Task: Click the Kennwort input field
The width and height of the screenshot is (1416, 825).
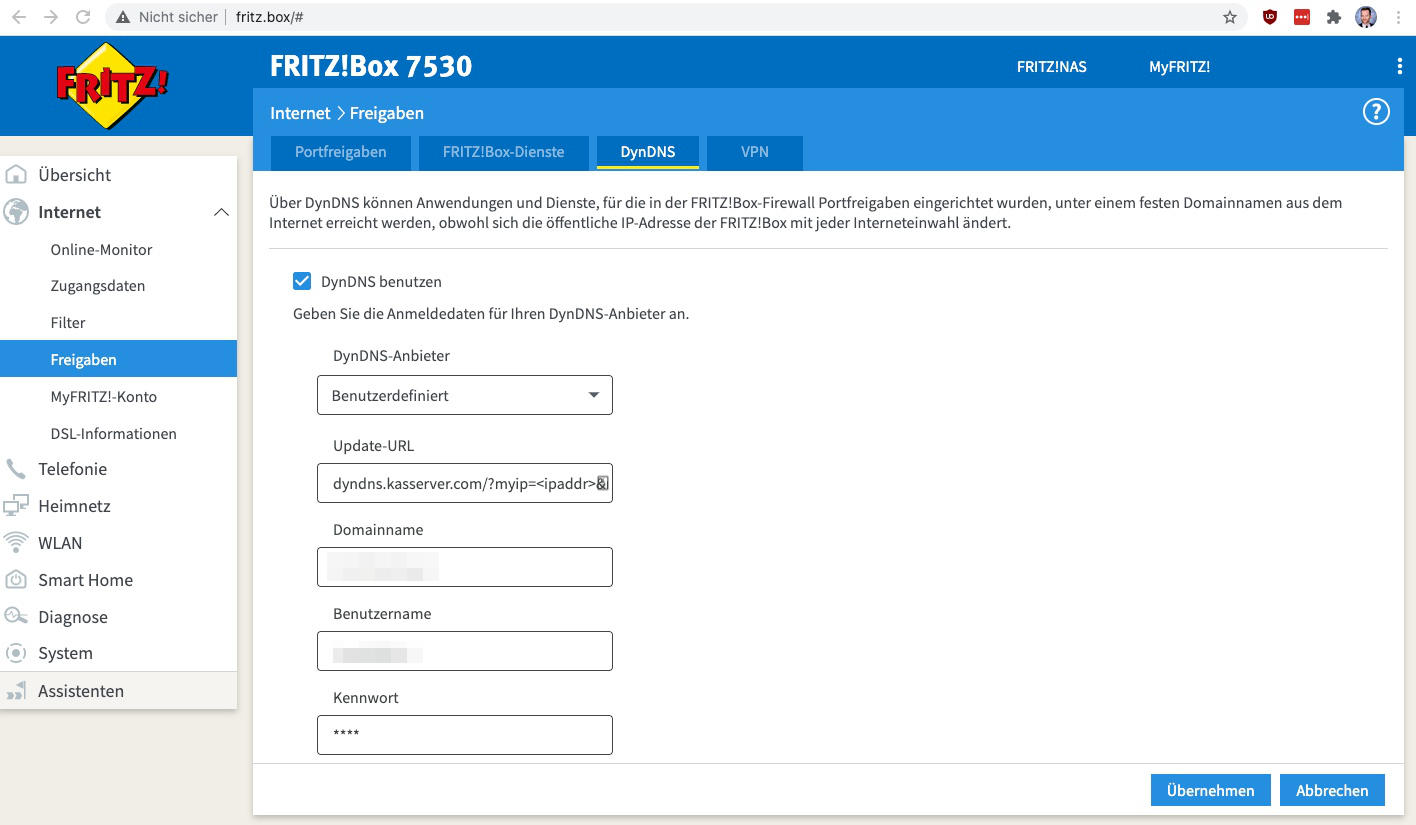Action: tap(465, 735)
